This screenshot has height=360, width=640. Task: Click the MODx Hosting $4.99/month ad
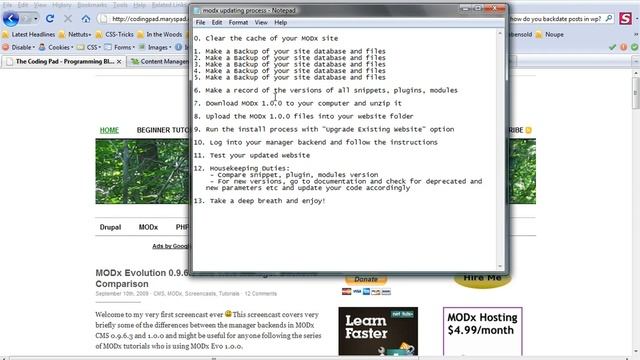(x=482, y=331)
